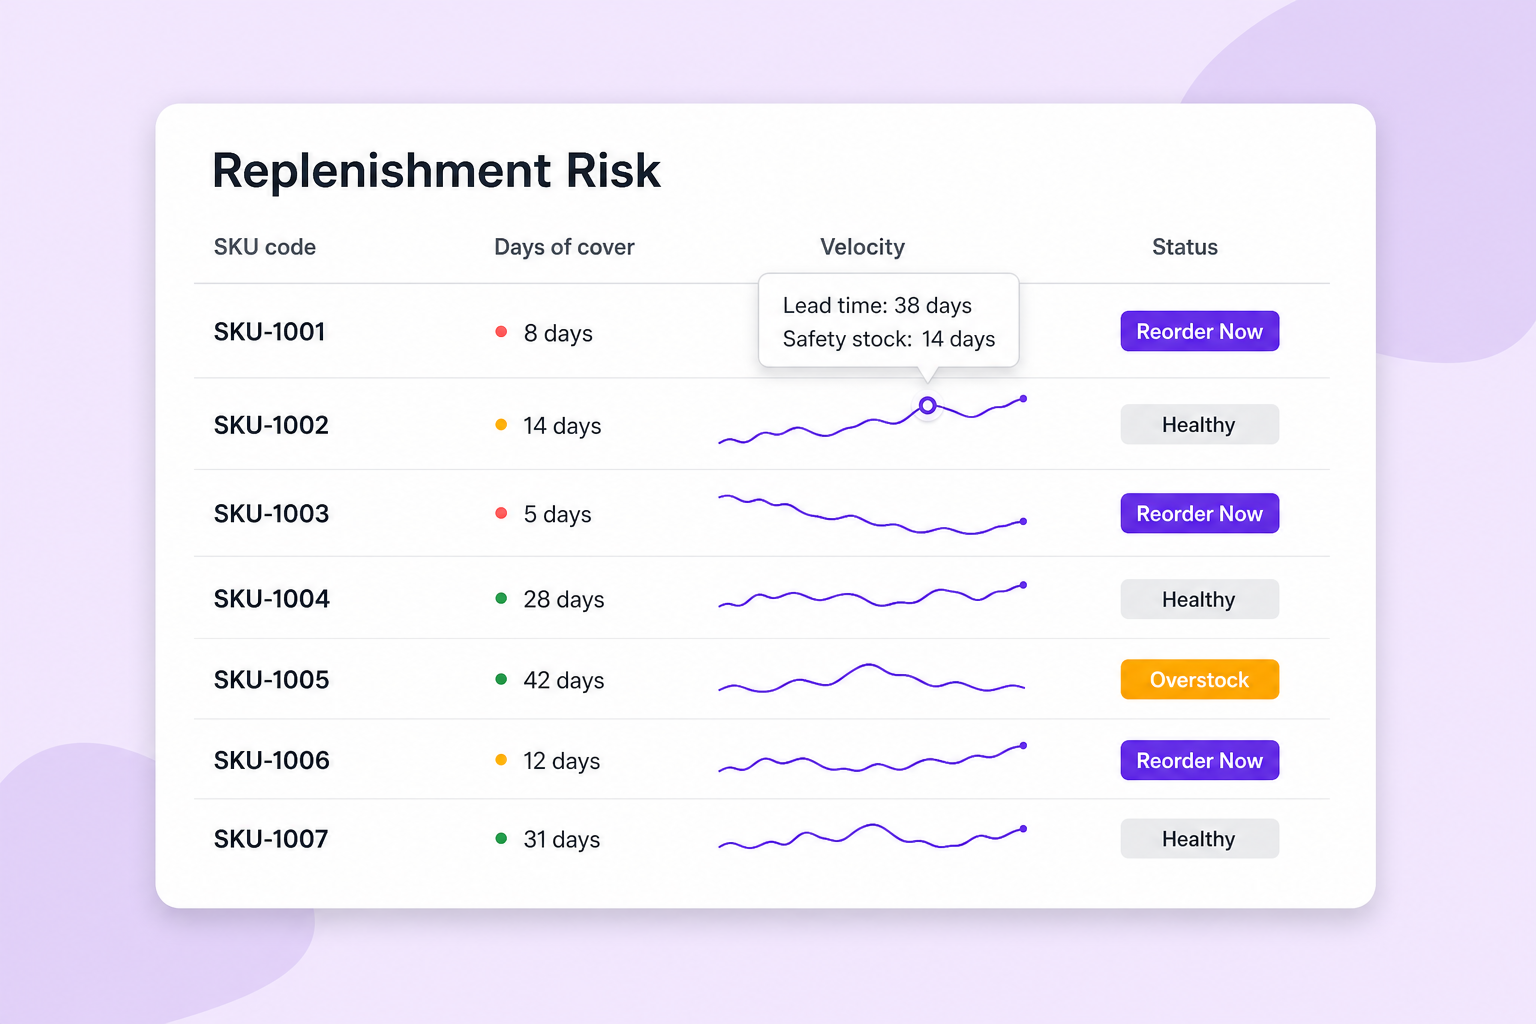
Task: Click the SKU-1007 velocity sparkline
Action: point(872,837)
